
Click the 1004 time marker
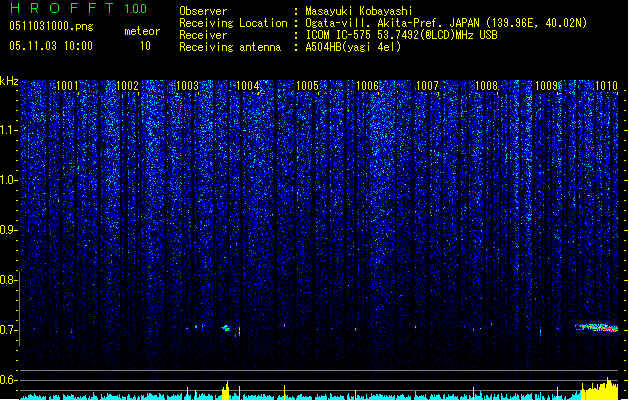248,86
